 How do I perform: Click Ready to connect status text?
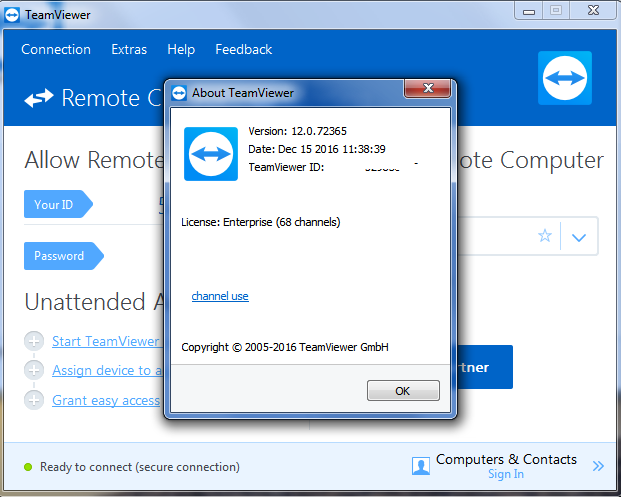140,467
